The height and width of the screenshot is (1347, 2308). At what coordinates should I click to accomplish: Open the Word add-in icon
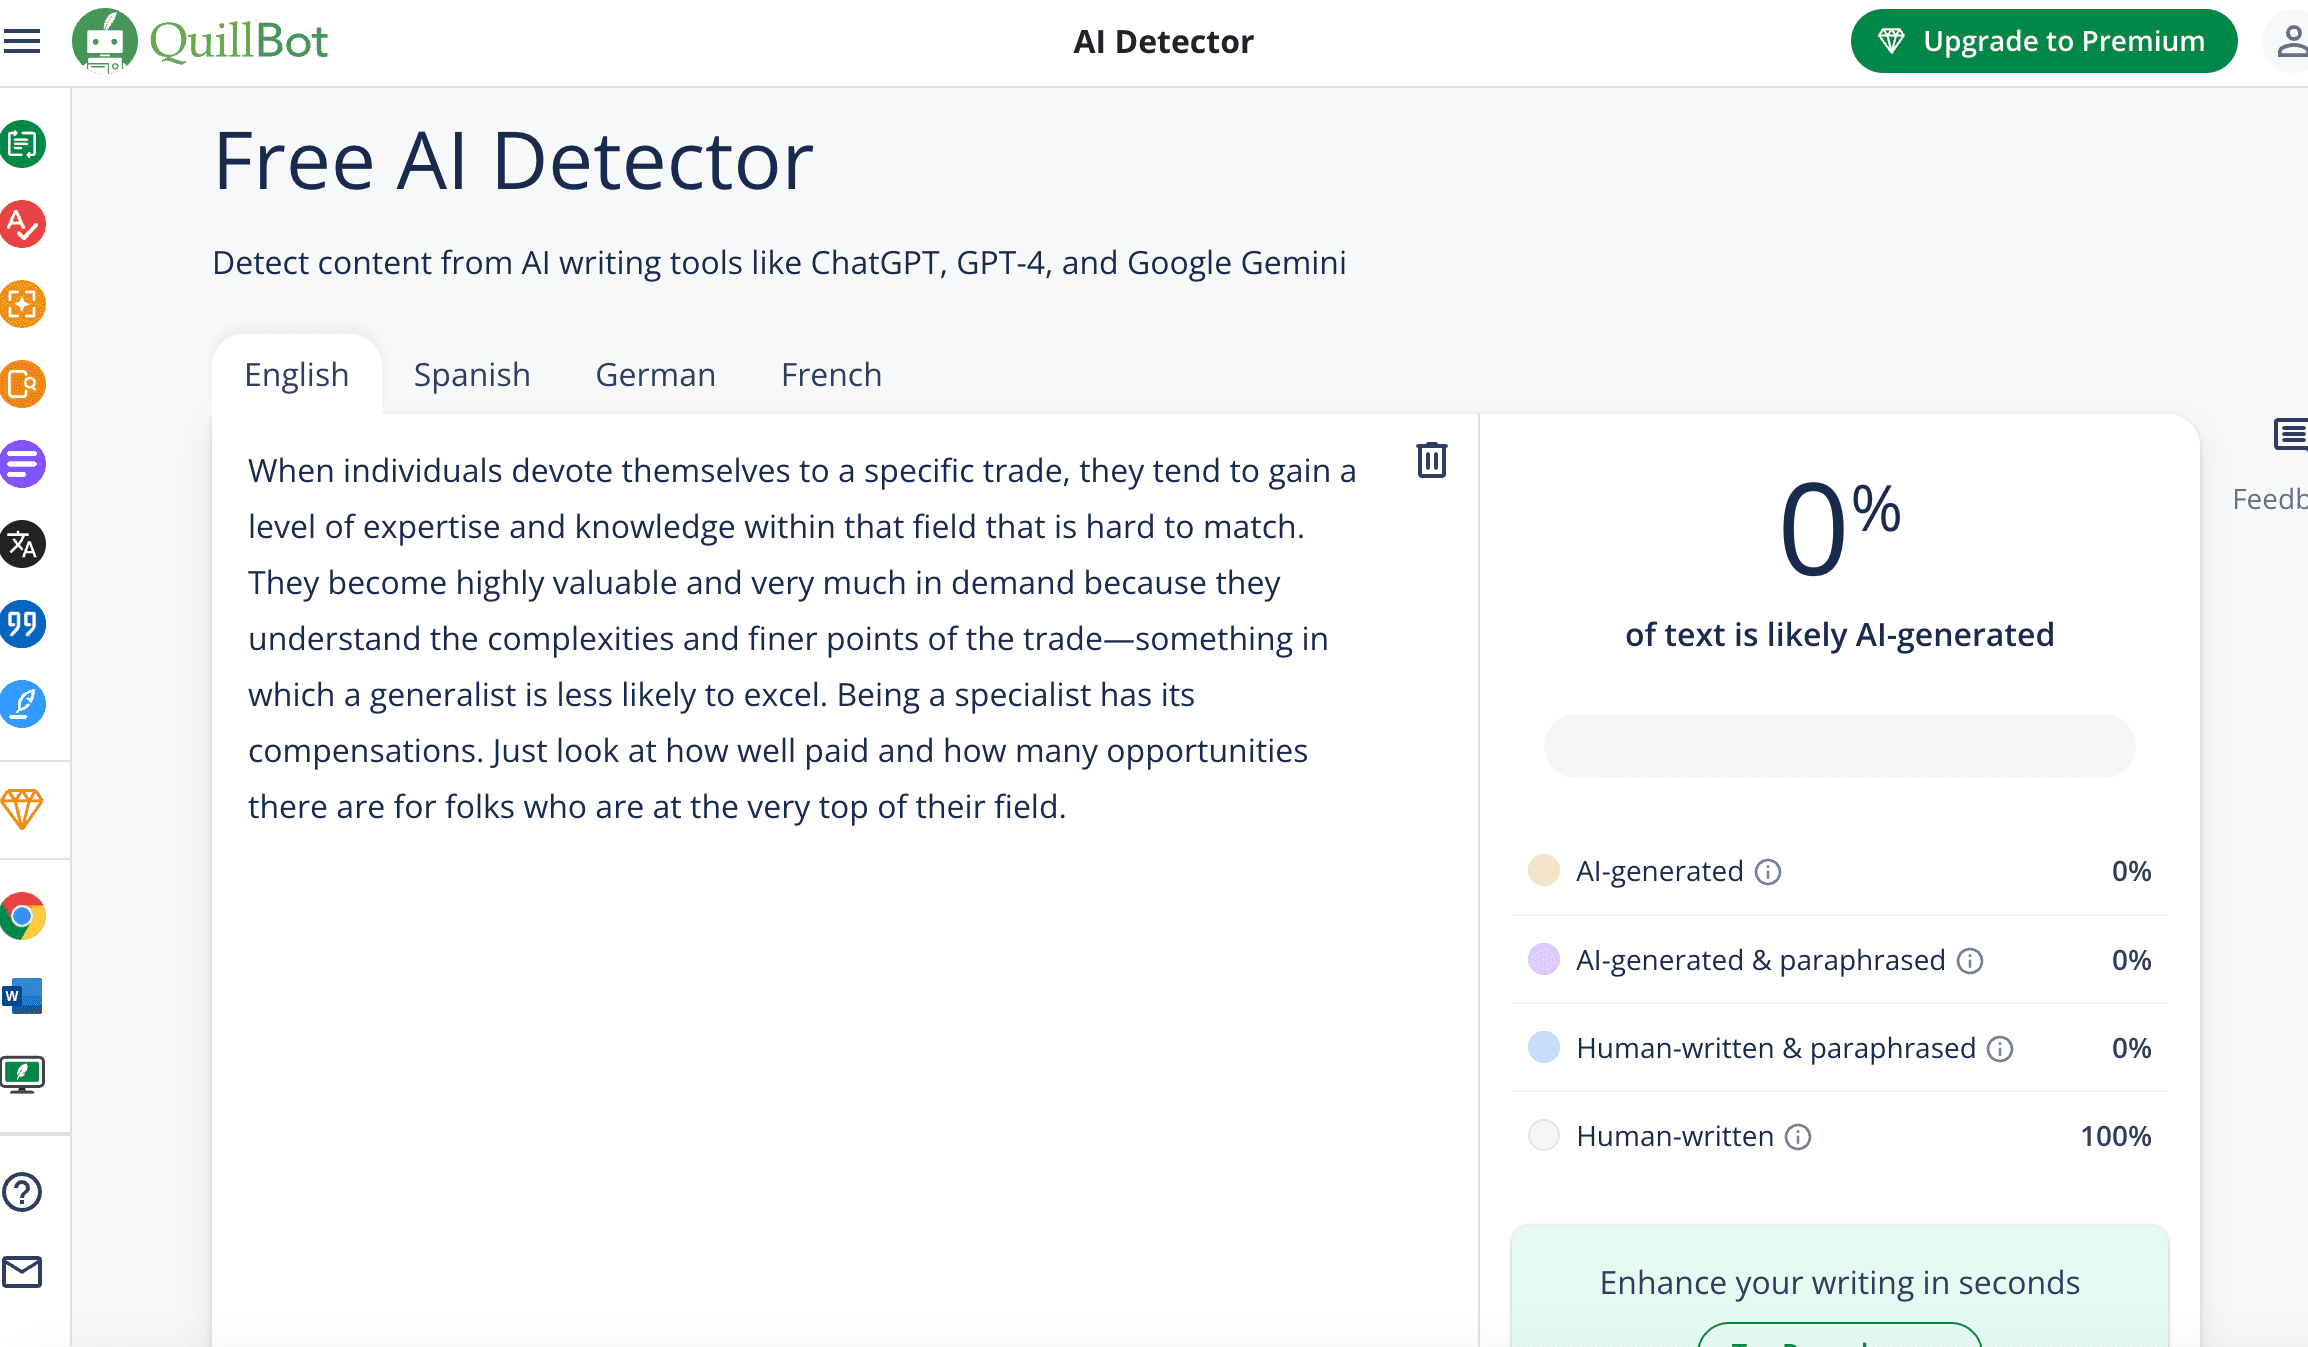point(23,996)
